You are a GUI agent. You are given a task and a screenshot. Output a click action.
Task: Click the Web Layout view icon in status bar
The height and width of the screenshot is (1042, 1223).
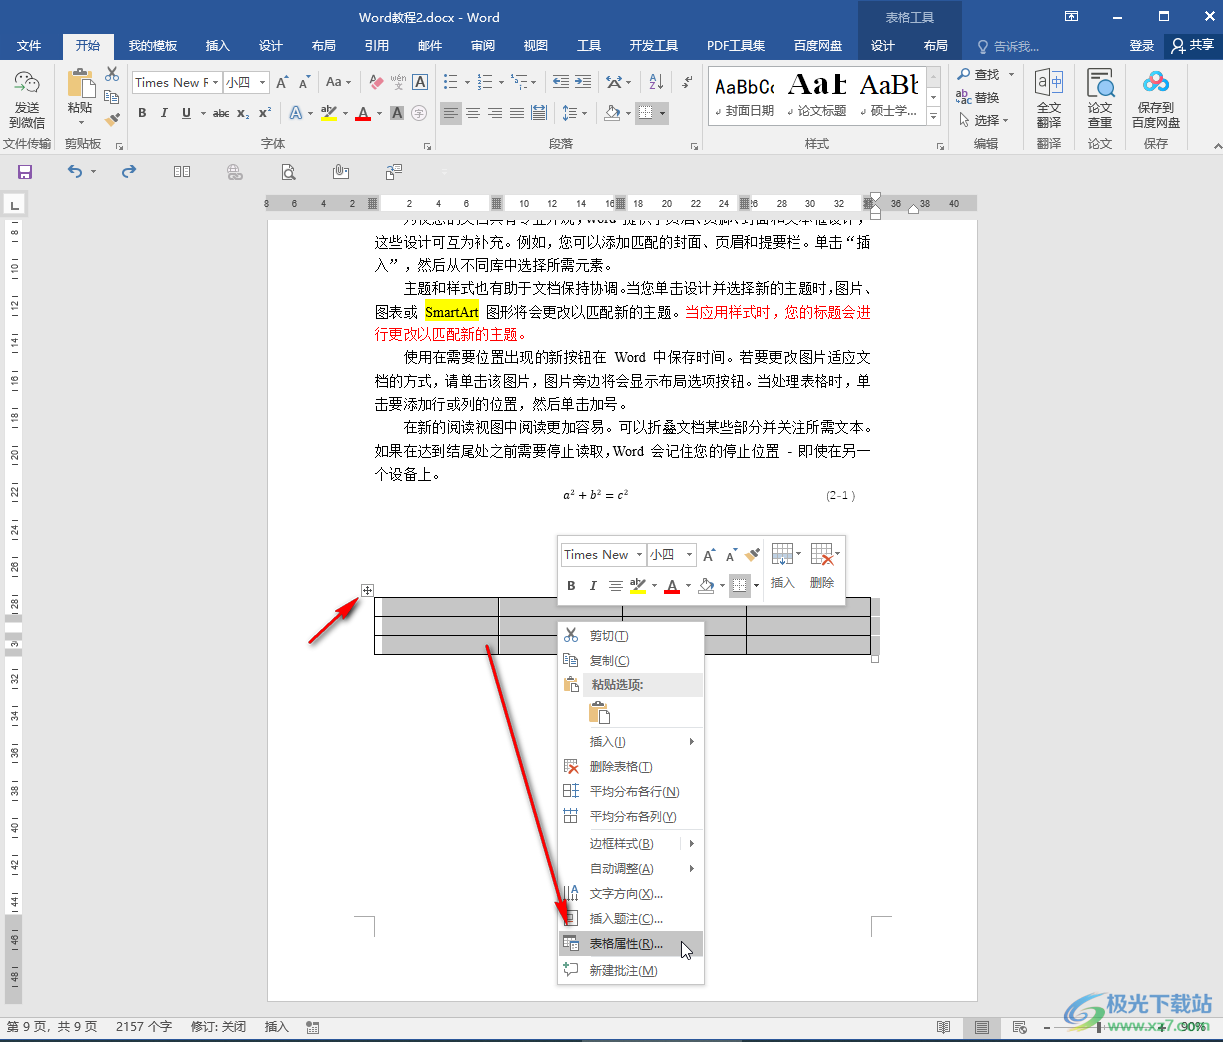1019,1027
